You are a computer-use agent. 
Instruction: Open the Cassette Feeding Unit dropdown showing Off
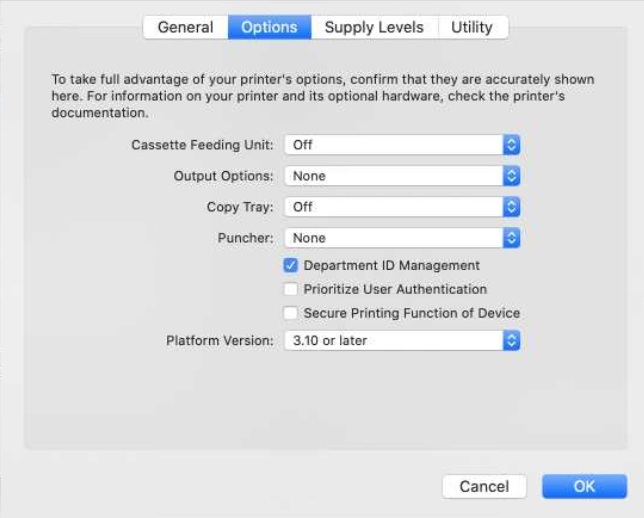click(x=393, y=145)
